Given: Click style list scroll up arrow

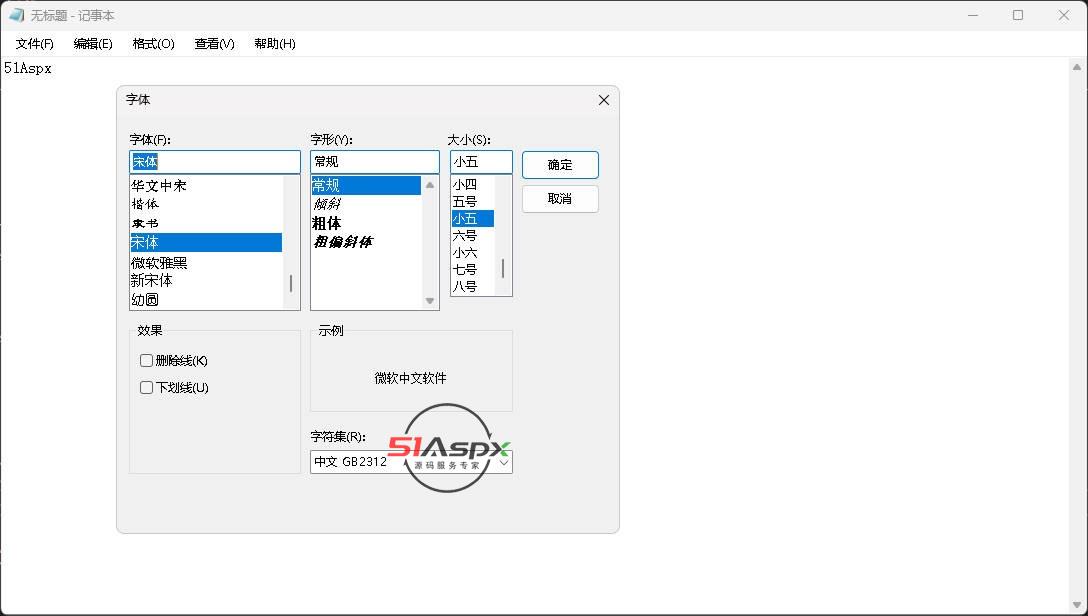Looking at the screenshot, I should (430, 185).
